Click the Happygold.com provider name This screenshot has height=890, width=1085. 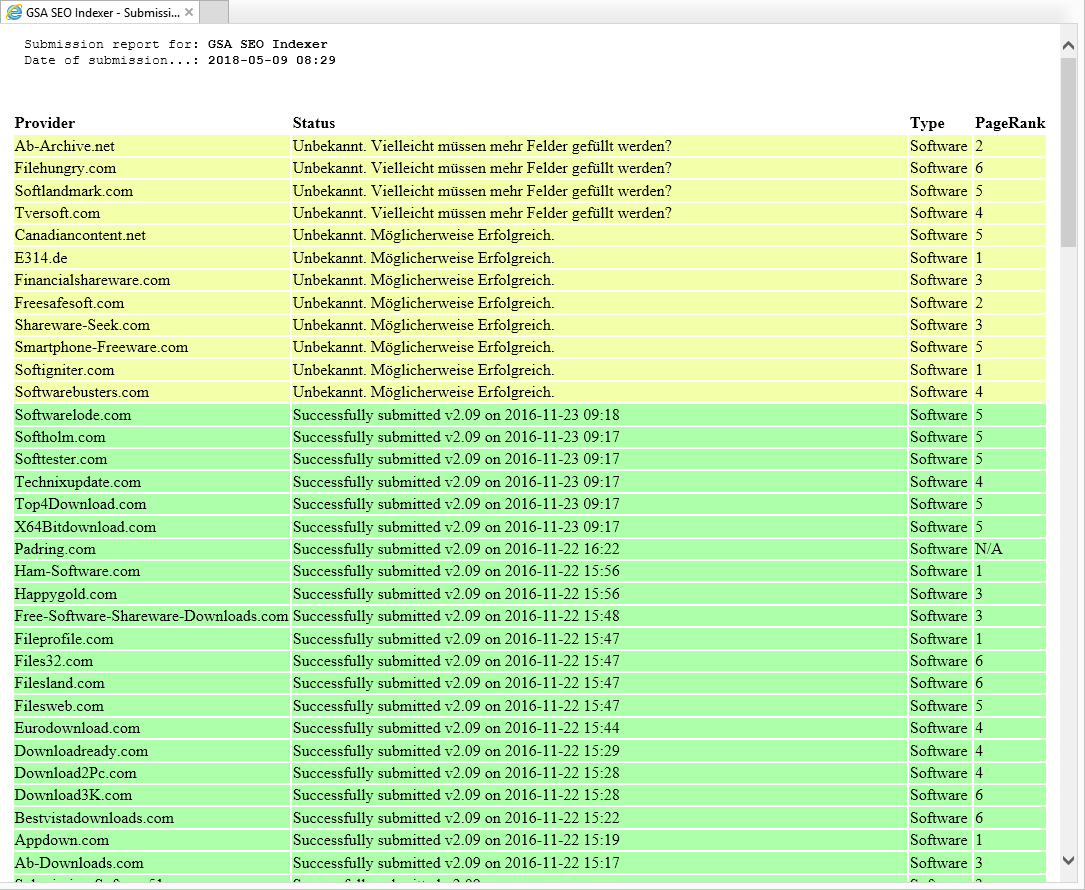click(x=66, y=594)
